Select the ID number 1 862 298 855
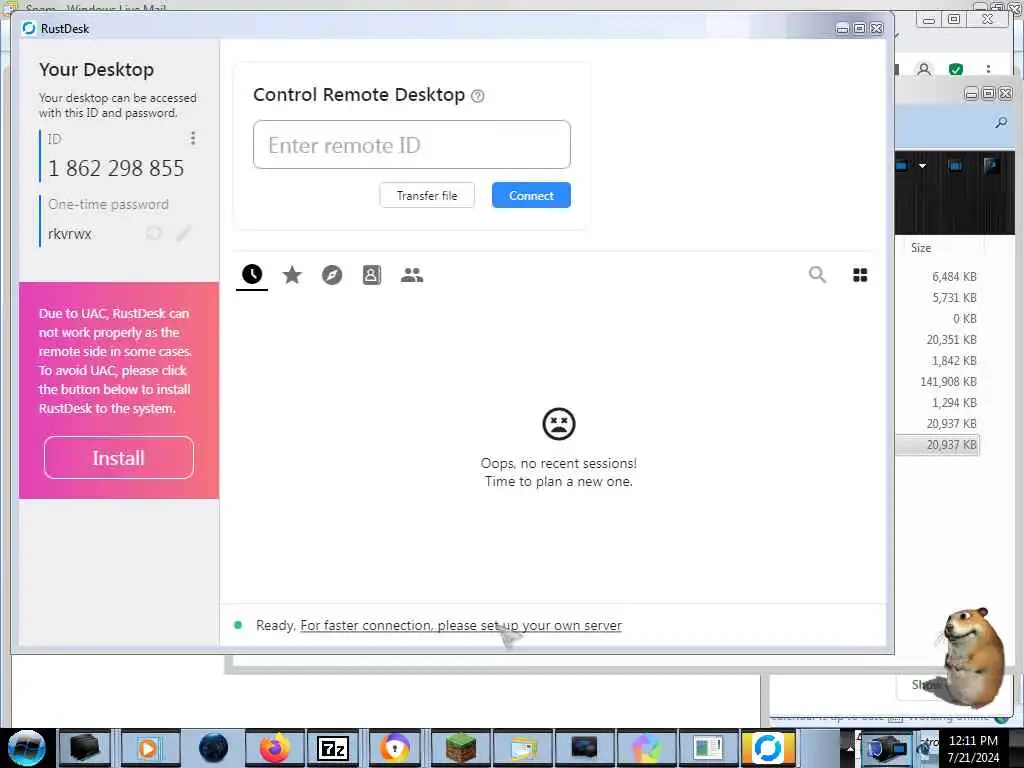The image size is (1024, 768). [x=116, y=168]
